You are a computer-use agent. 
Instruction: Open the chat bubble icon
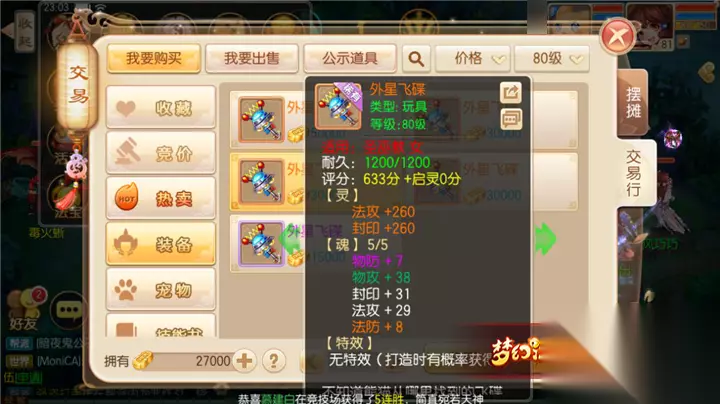tap(68, 310)
